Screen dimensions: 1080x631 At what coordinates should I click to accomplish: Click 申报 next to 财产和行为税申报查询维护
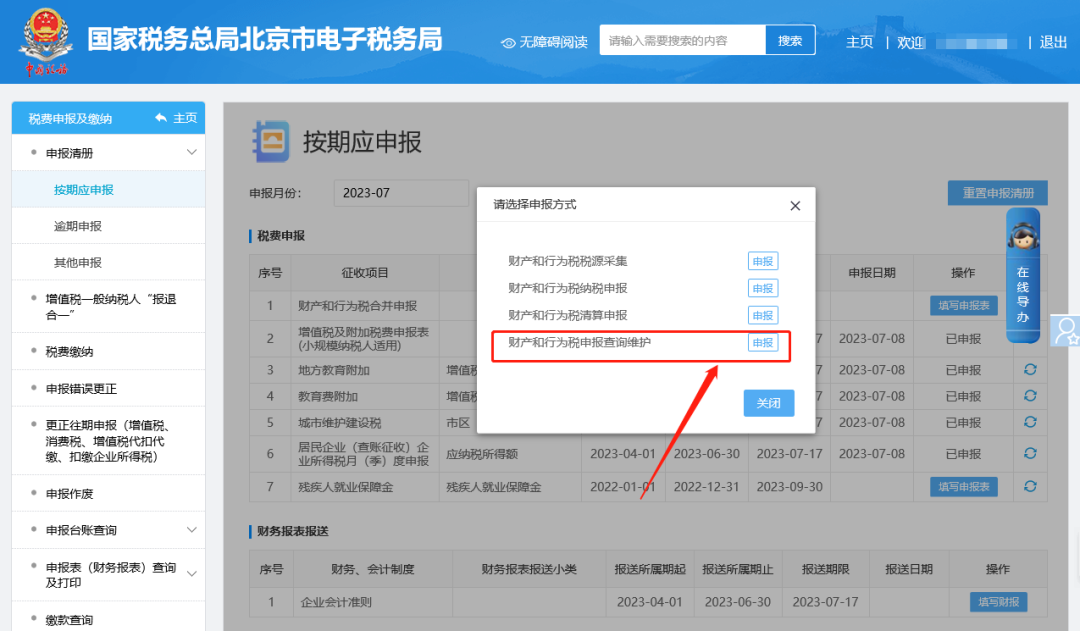[762, 343]
